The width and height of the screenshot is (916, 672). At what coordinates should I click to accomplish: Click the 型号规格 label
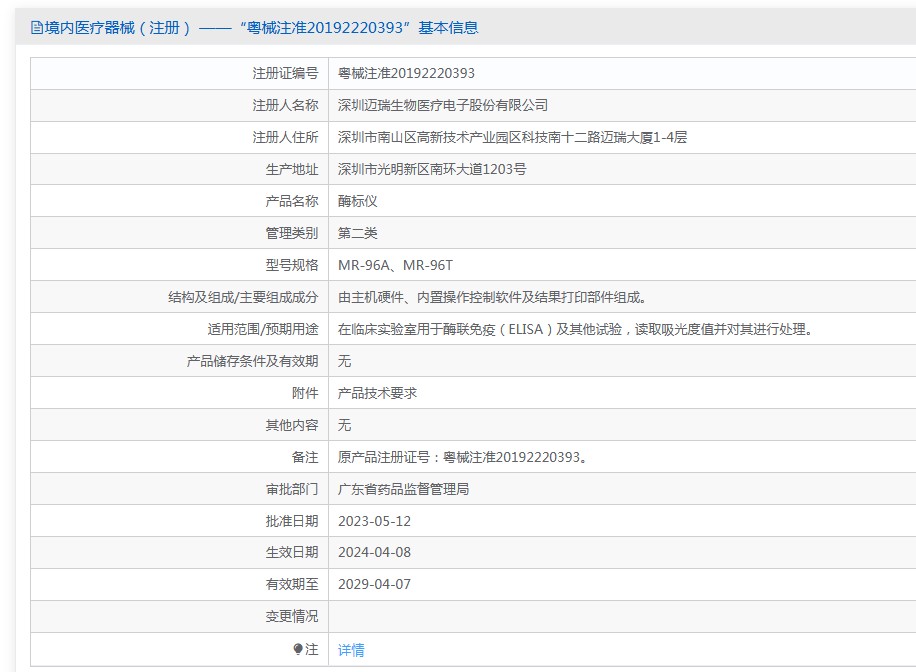292,265
